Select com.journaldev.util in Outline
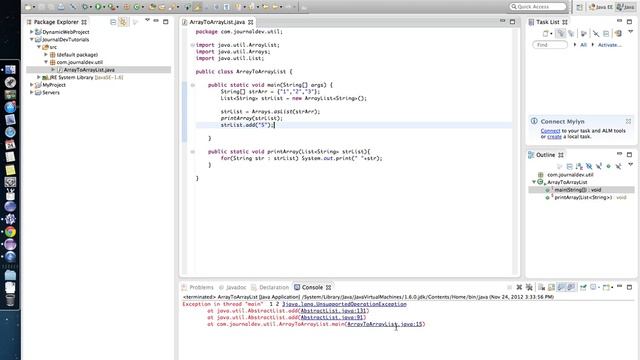Image resolution: width=640 pixels, height=360 pixels. (570, 175)
